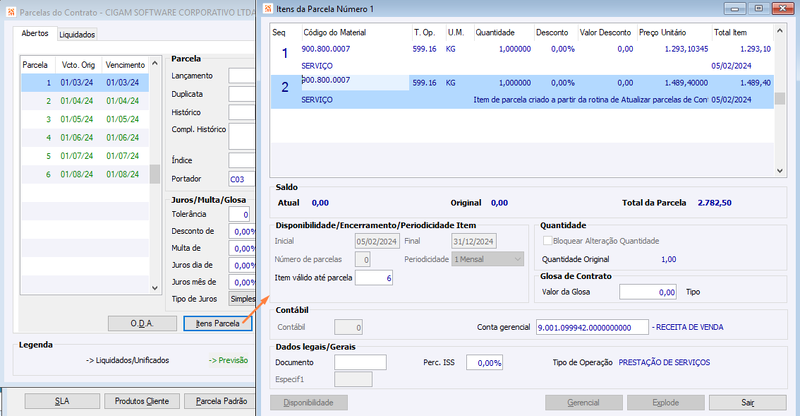The image size is (800, 416).
Task: Click the up arrow of the parcelas list scrollbar
Action: pyautogui.click(x=155, y=63)
